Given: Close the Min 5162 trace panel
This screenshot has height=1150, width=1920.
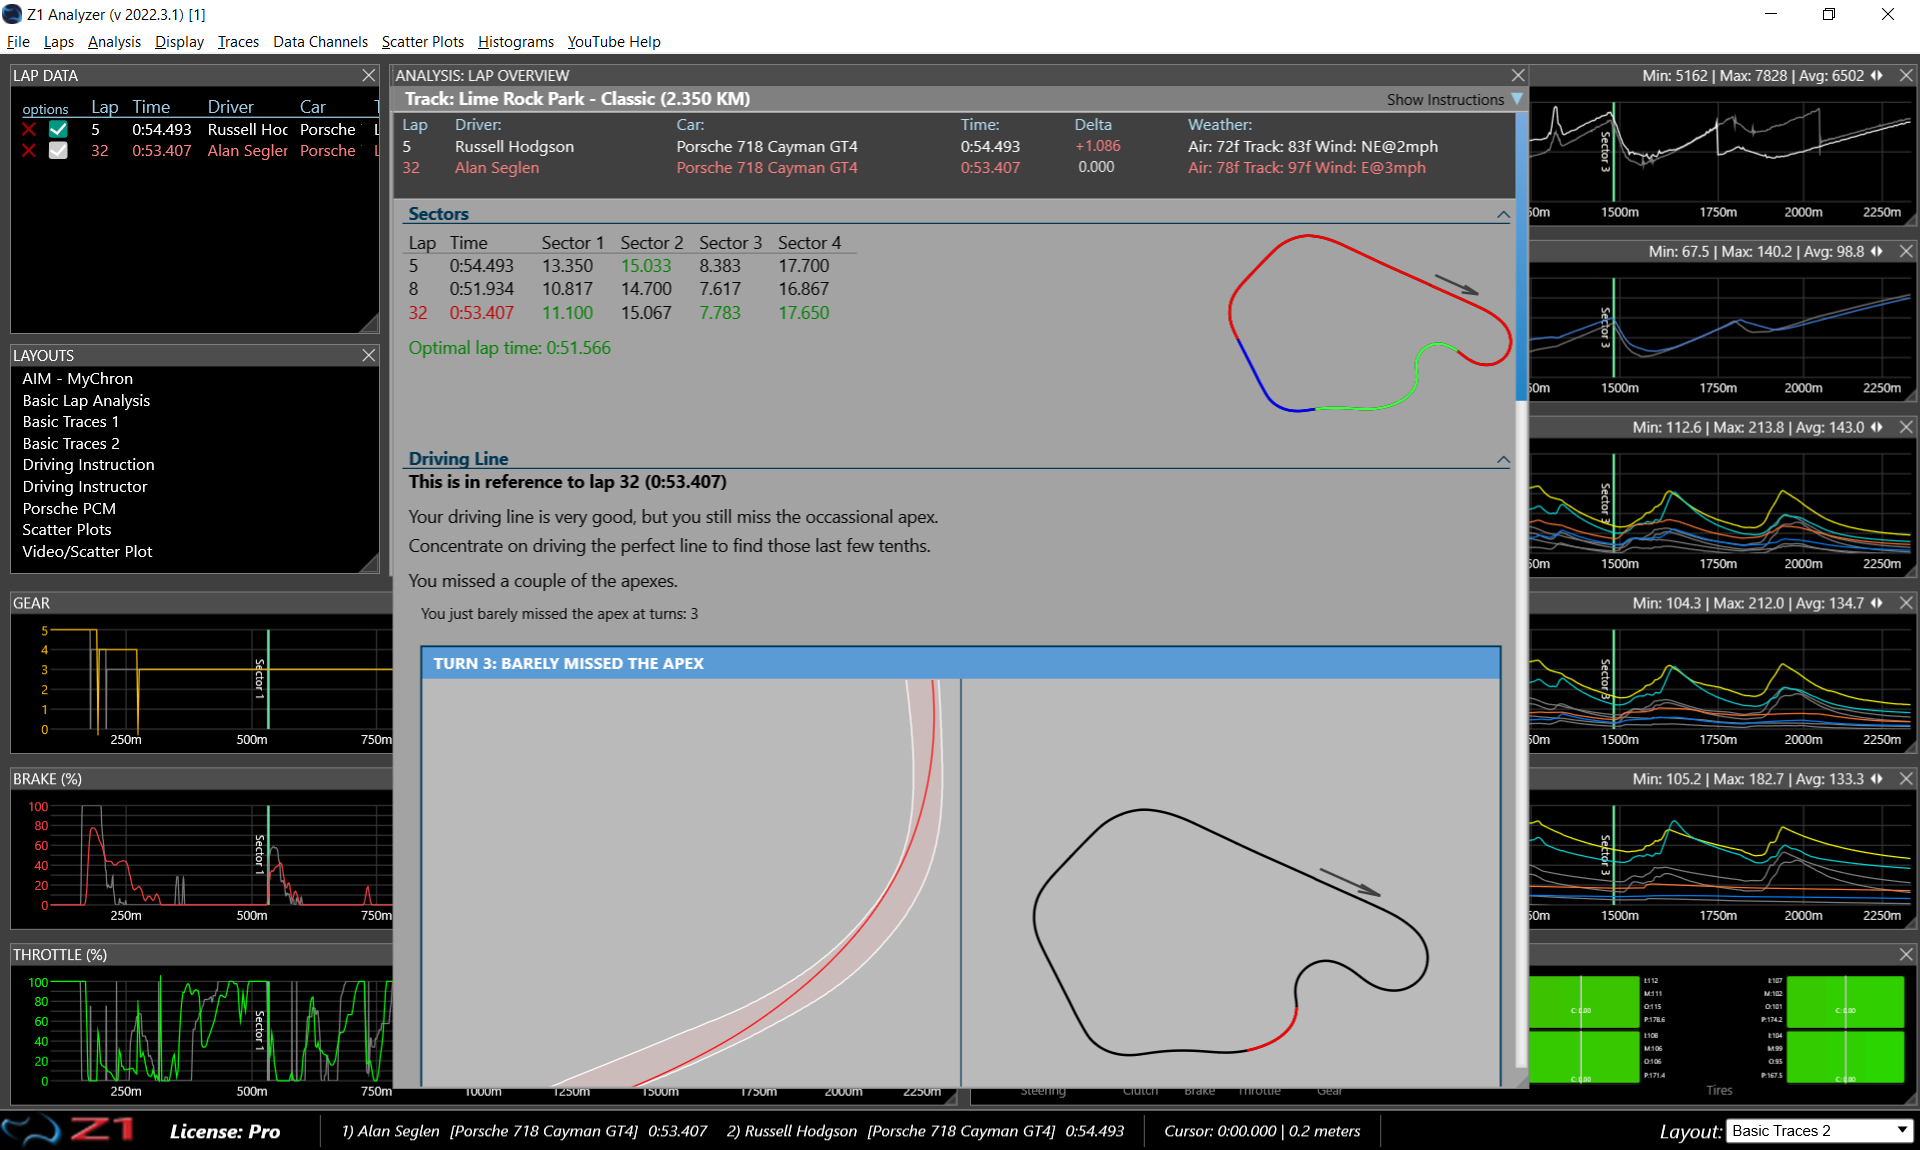Looking at the screenshot, I should pos(1906,76).
